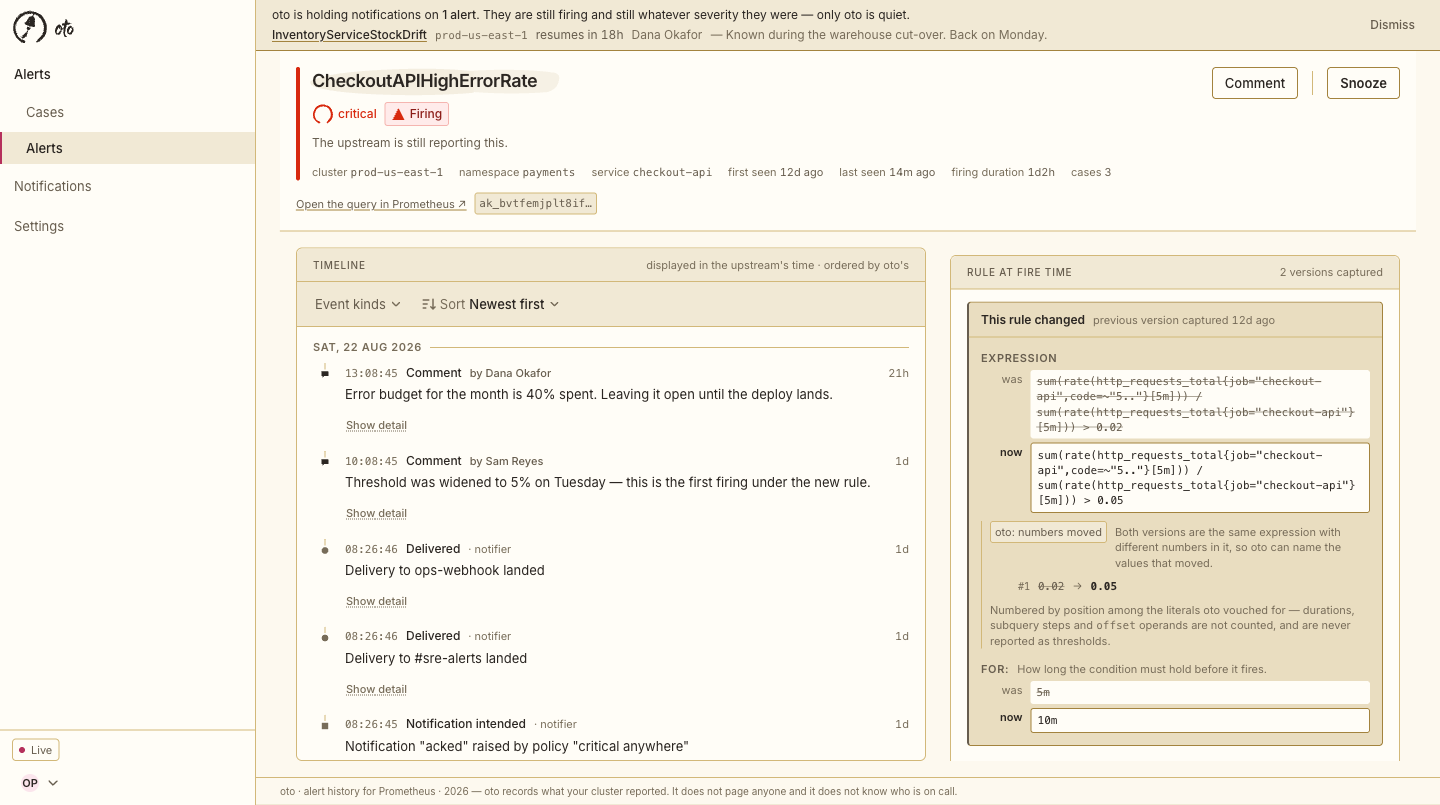
Task: Select the highlighted Alerts sidebar item
Action: tap(128, 148)
